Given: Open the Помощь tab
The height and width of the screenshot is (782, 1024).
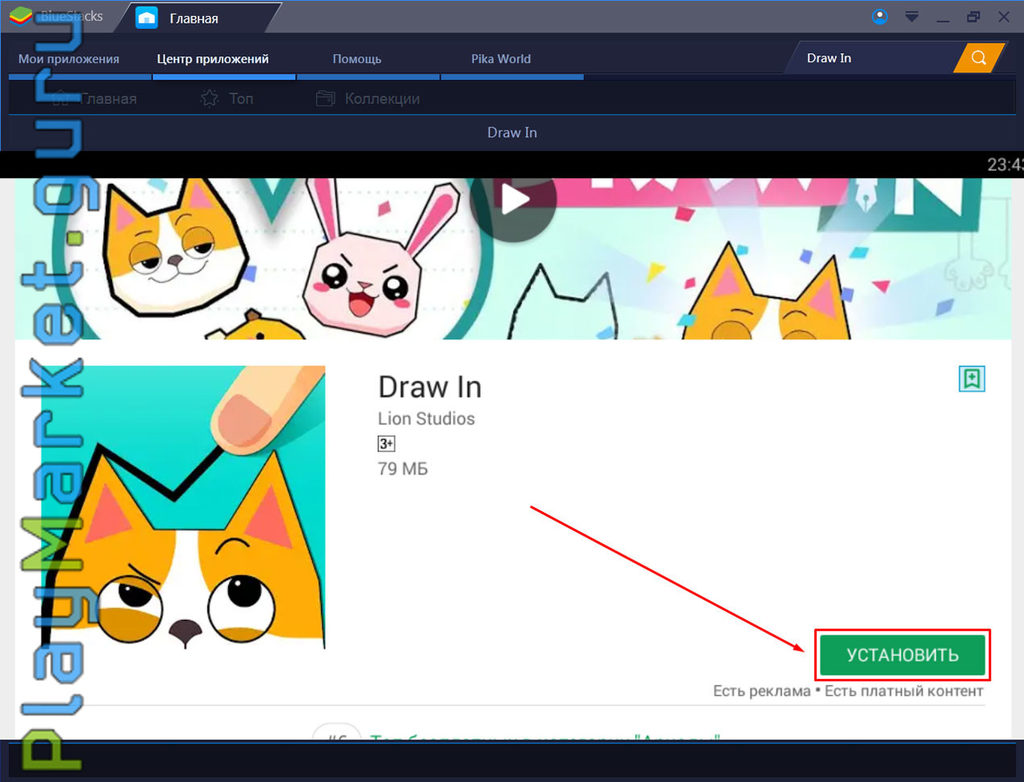Looking at the screenshot, I should [357, 59].
